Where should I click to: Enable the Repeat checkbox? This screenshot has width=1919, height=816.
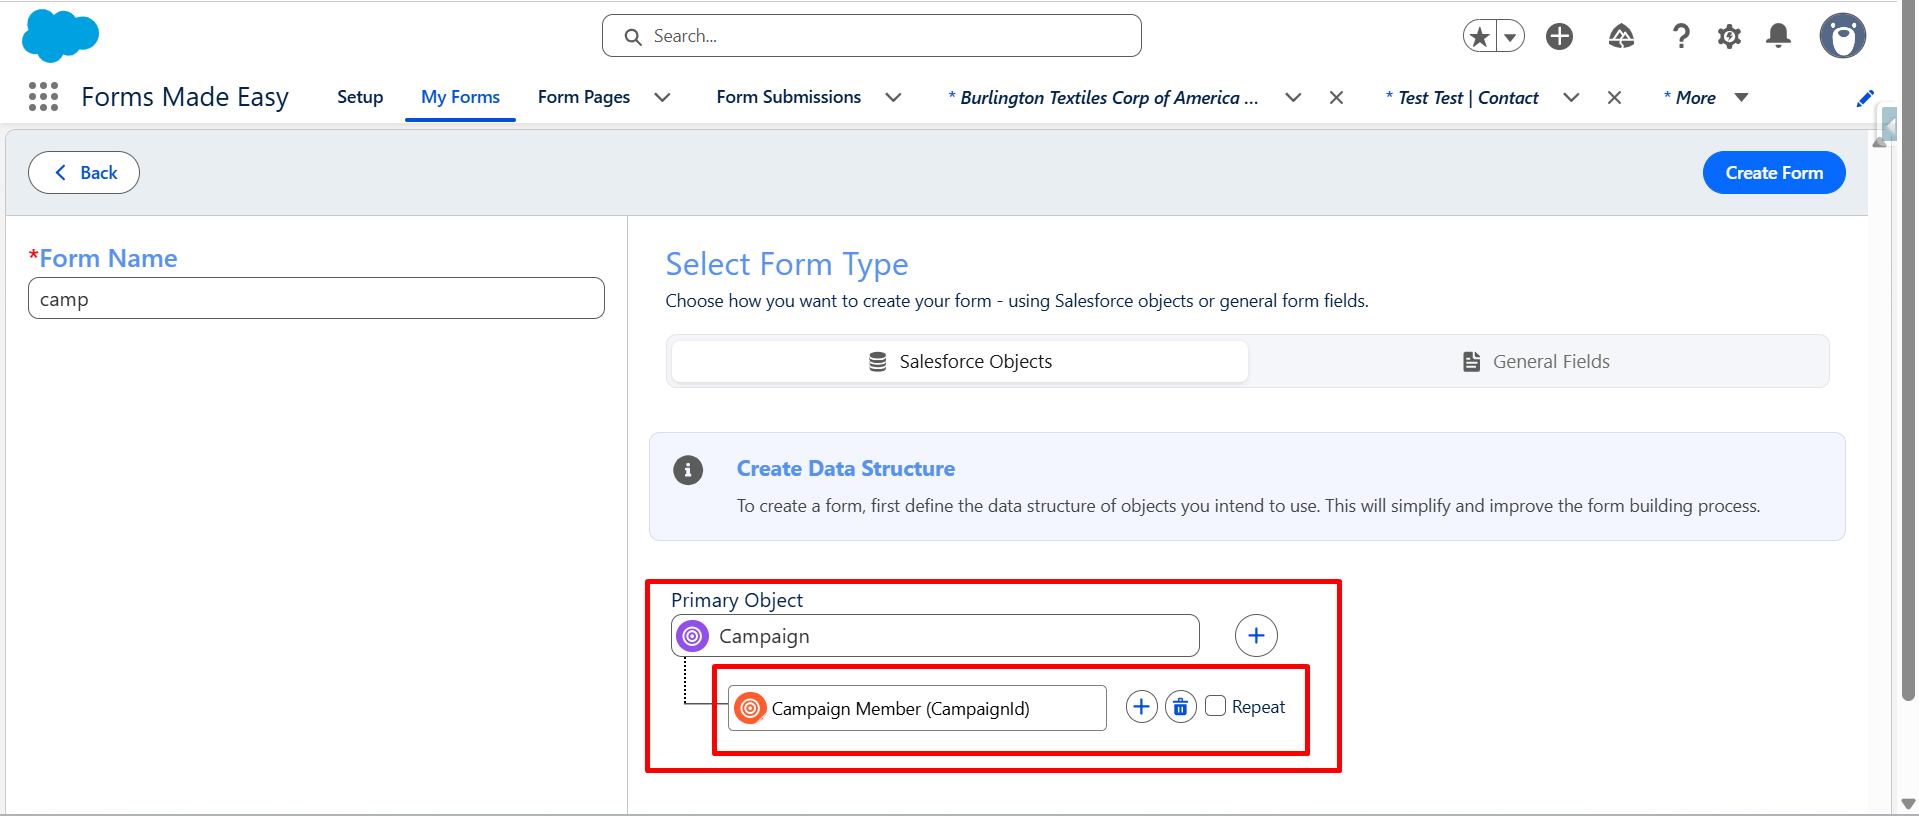pos(1216,706)
